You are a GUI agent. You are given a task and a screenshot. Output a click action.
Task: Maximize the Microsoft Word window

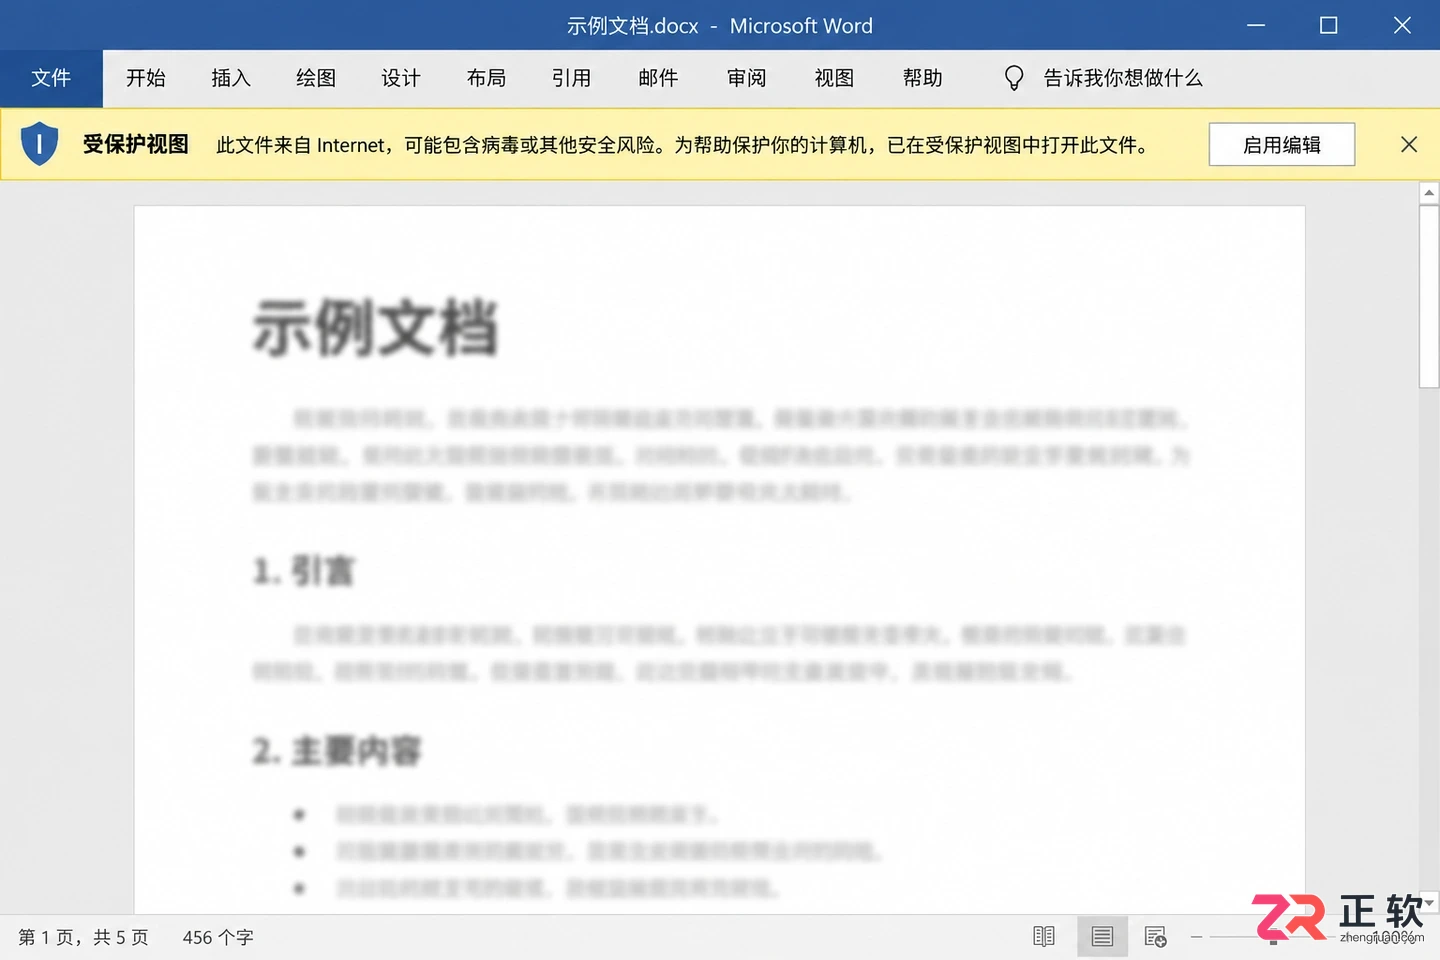pyautogui.click(x=1328, y=25)
